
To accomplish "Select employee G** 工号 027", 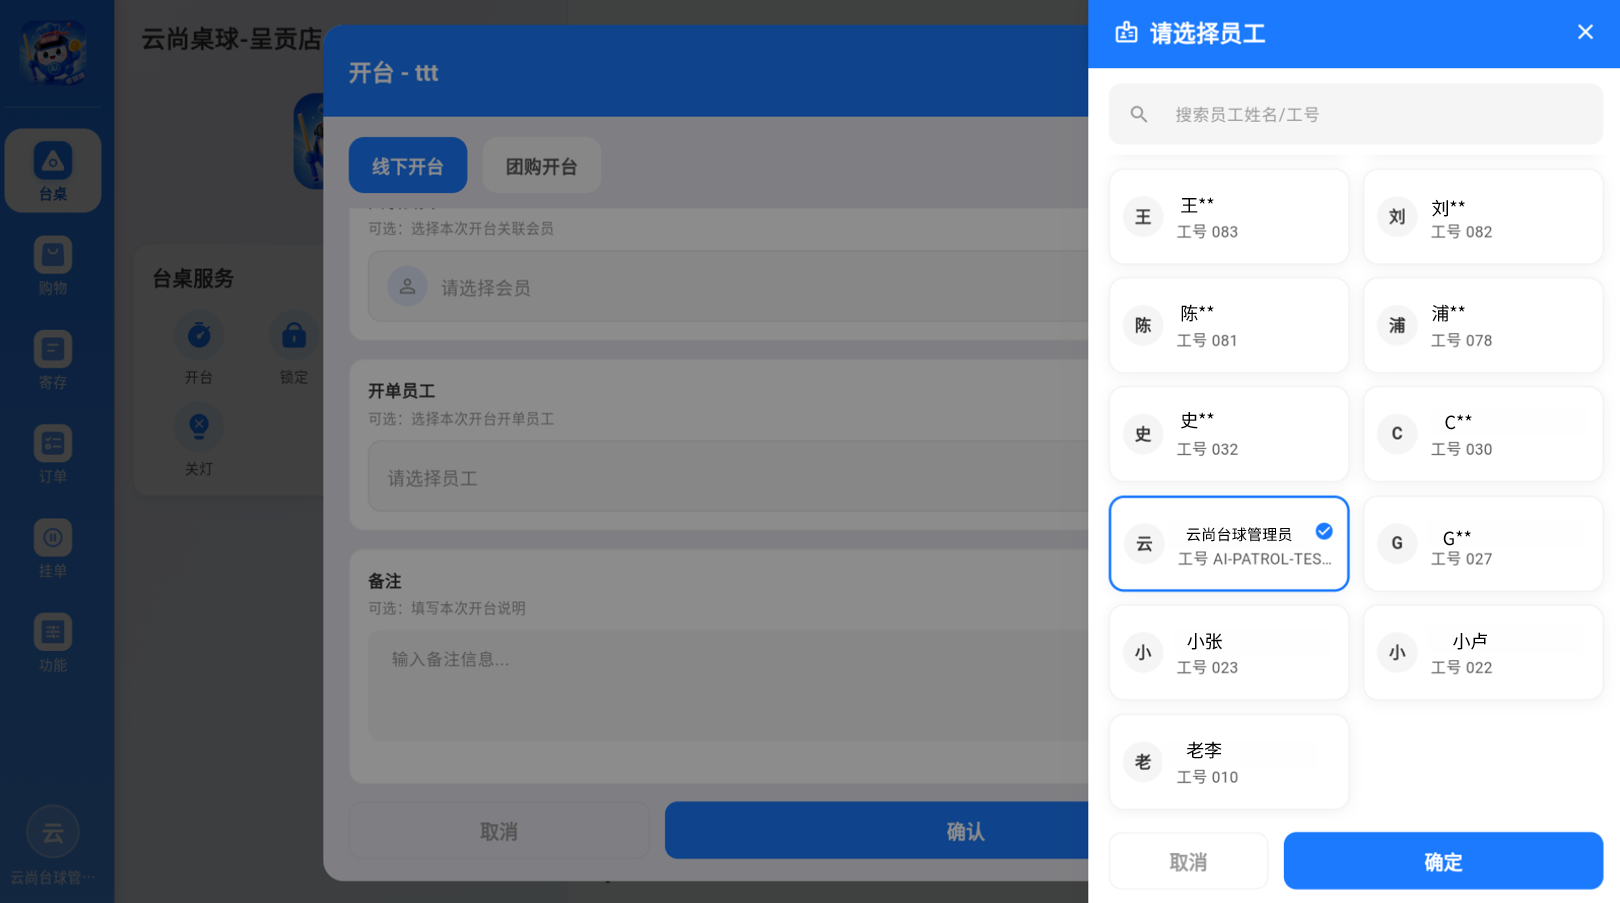I will click(x=1483, y=544).
